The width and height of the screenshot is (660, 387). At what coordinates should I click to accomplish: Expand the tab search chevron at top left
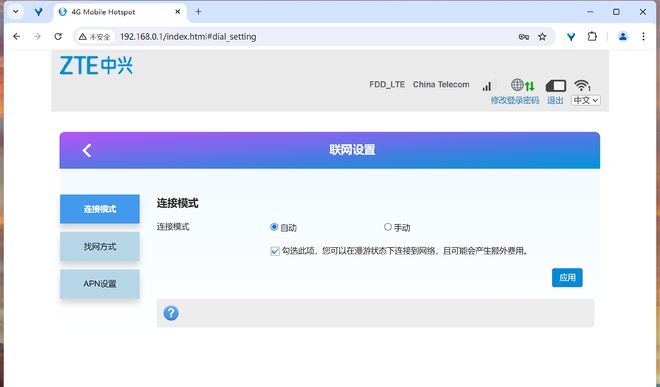[x=16, y=12]
